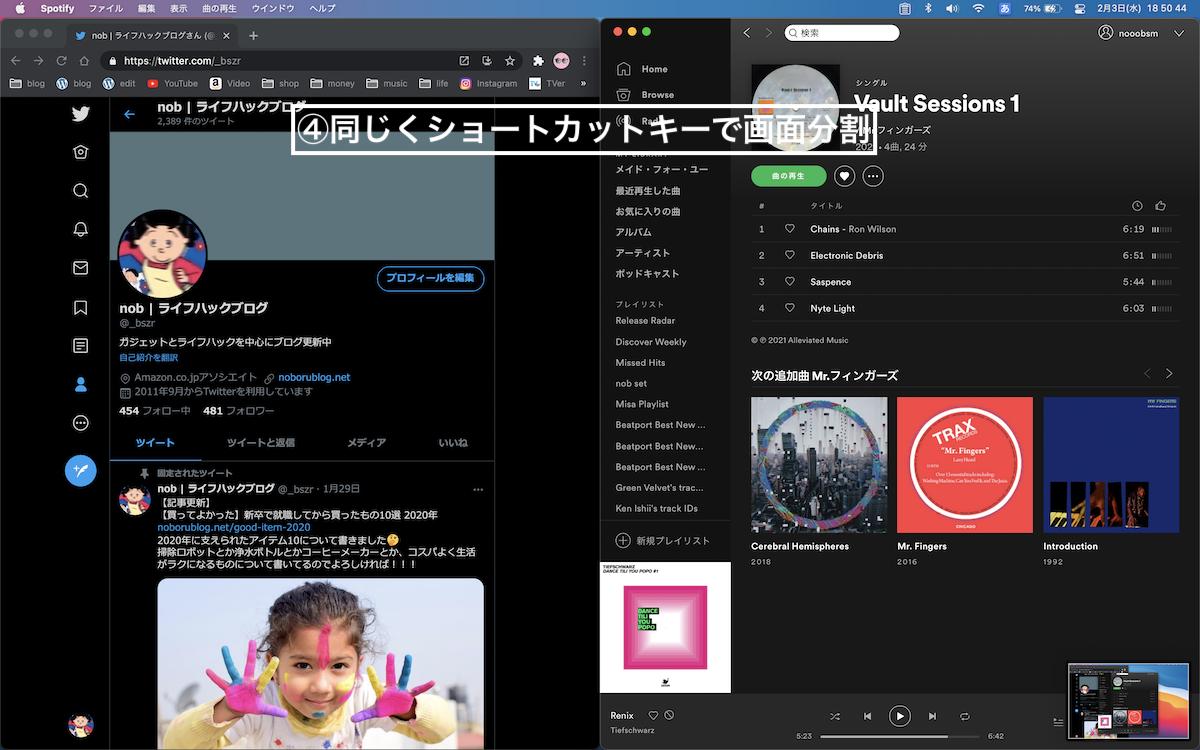Open the money bookmarks folder
The image size is (1200, 750).
(x=332, y=84)
